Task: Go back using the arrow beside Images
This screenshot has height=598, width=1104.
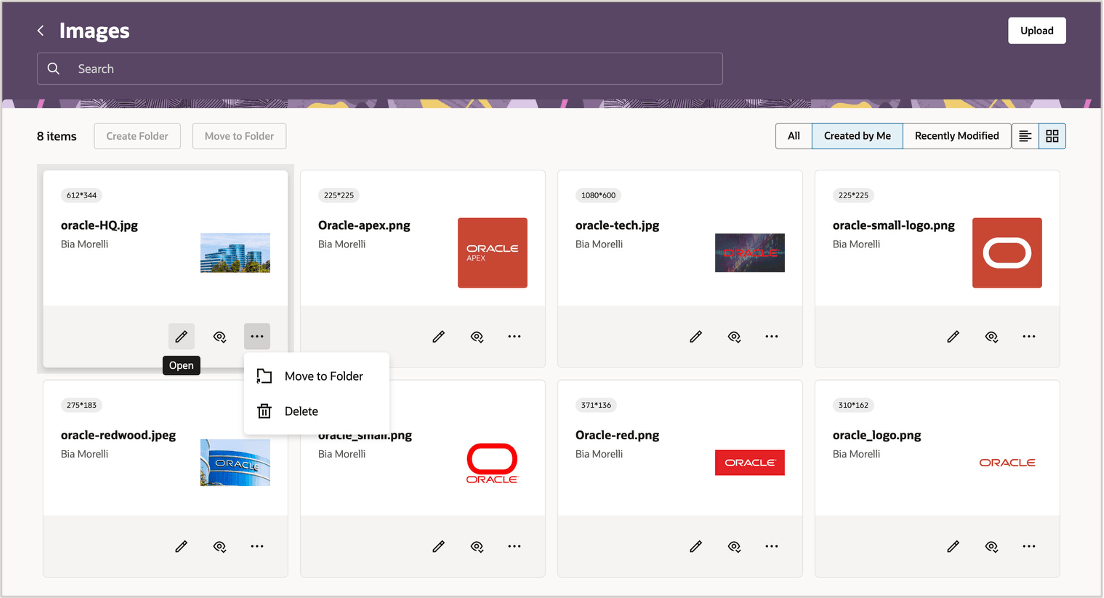Action: [41, 30]
